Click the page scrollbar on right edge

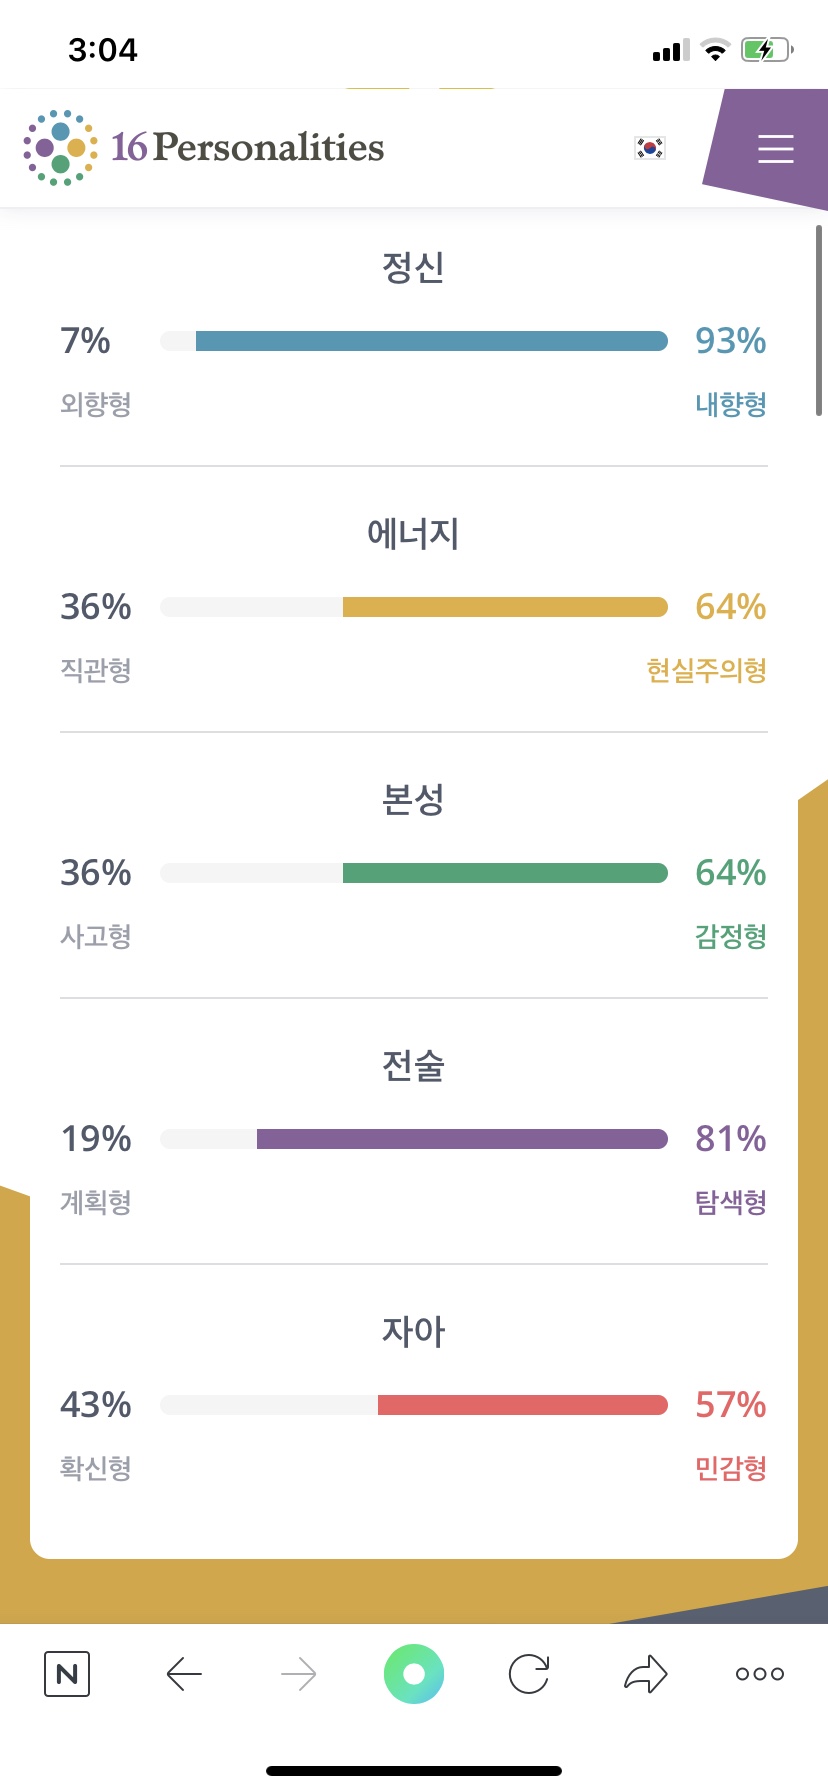[819, 320]
